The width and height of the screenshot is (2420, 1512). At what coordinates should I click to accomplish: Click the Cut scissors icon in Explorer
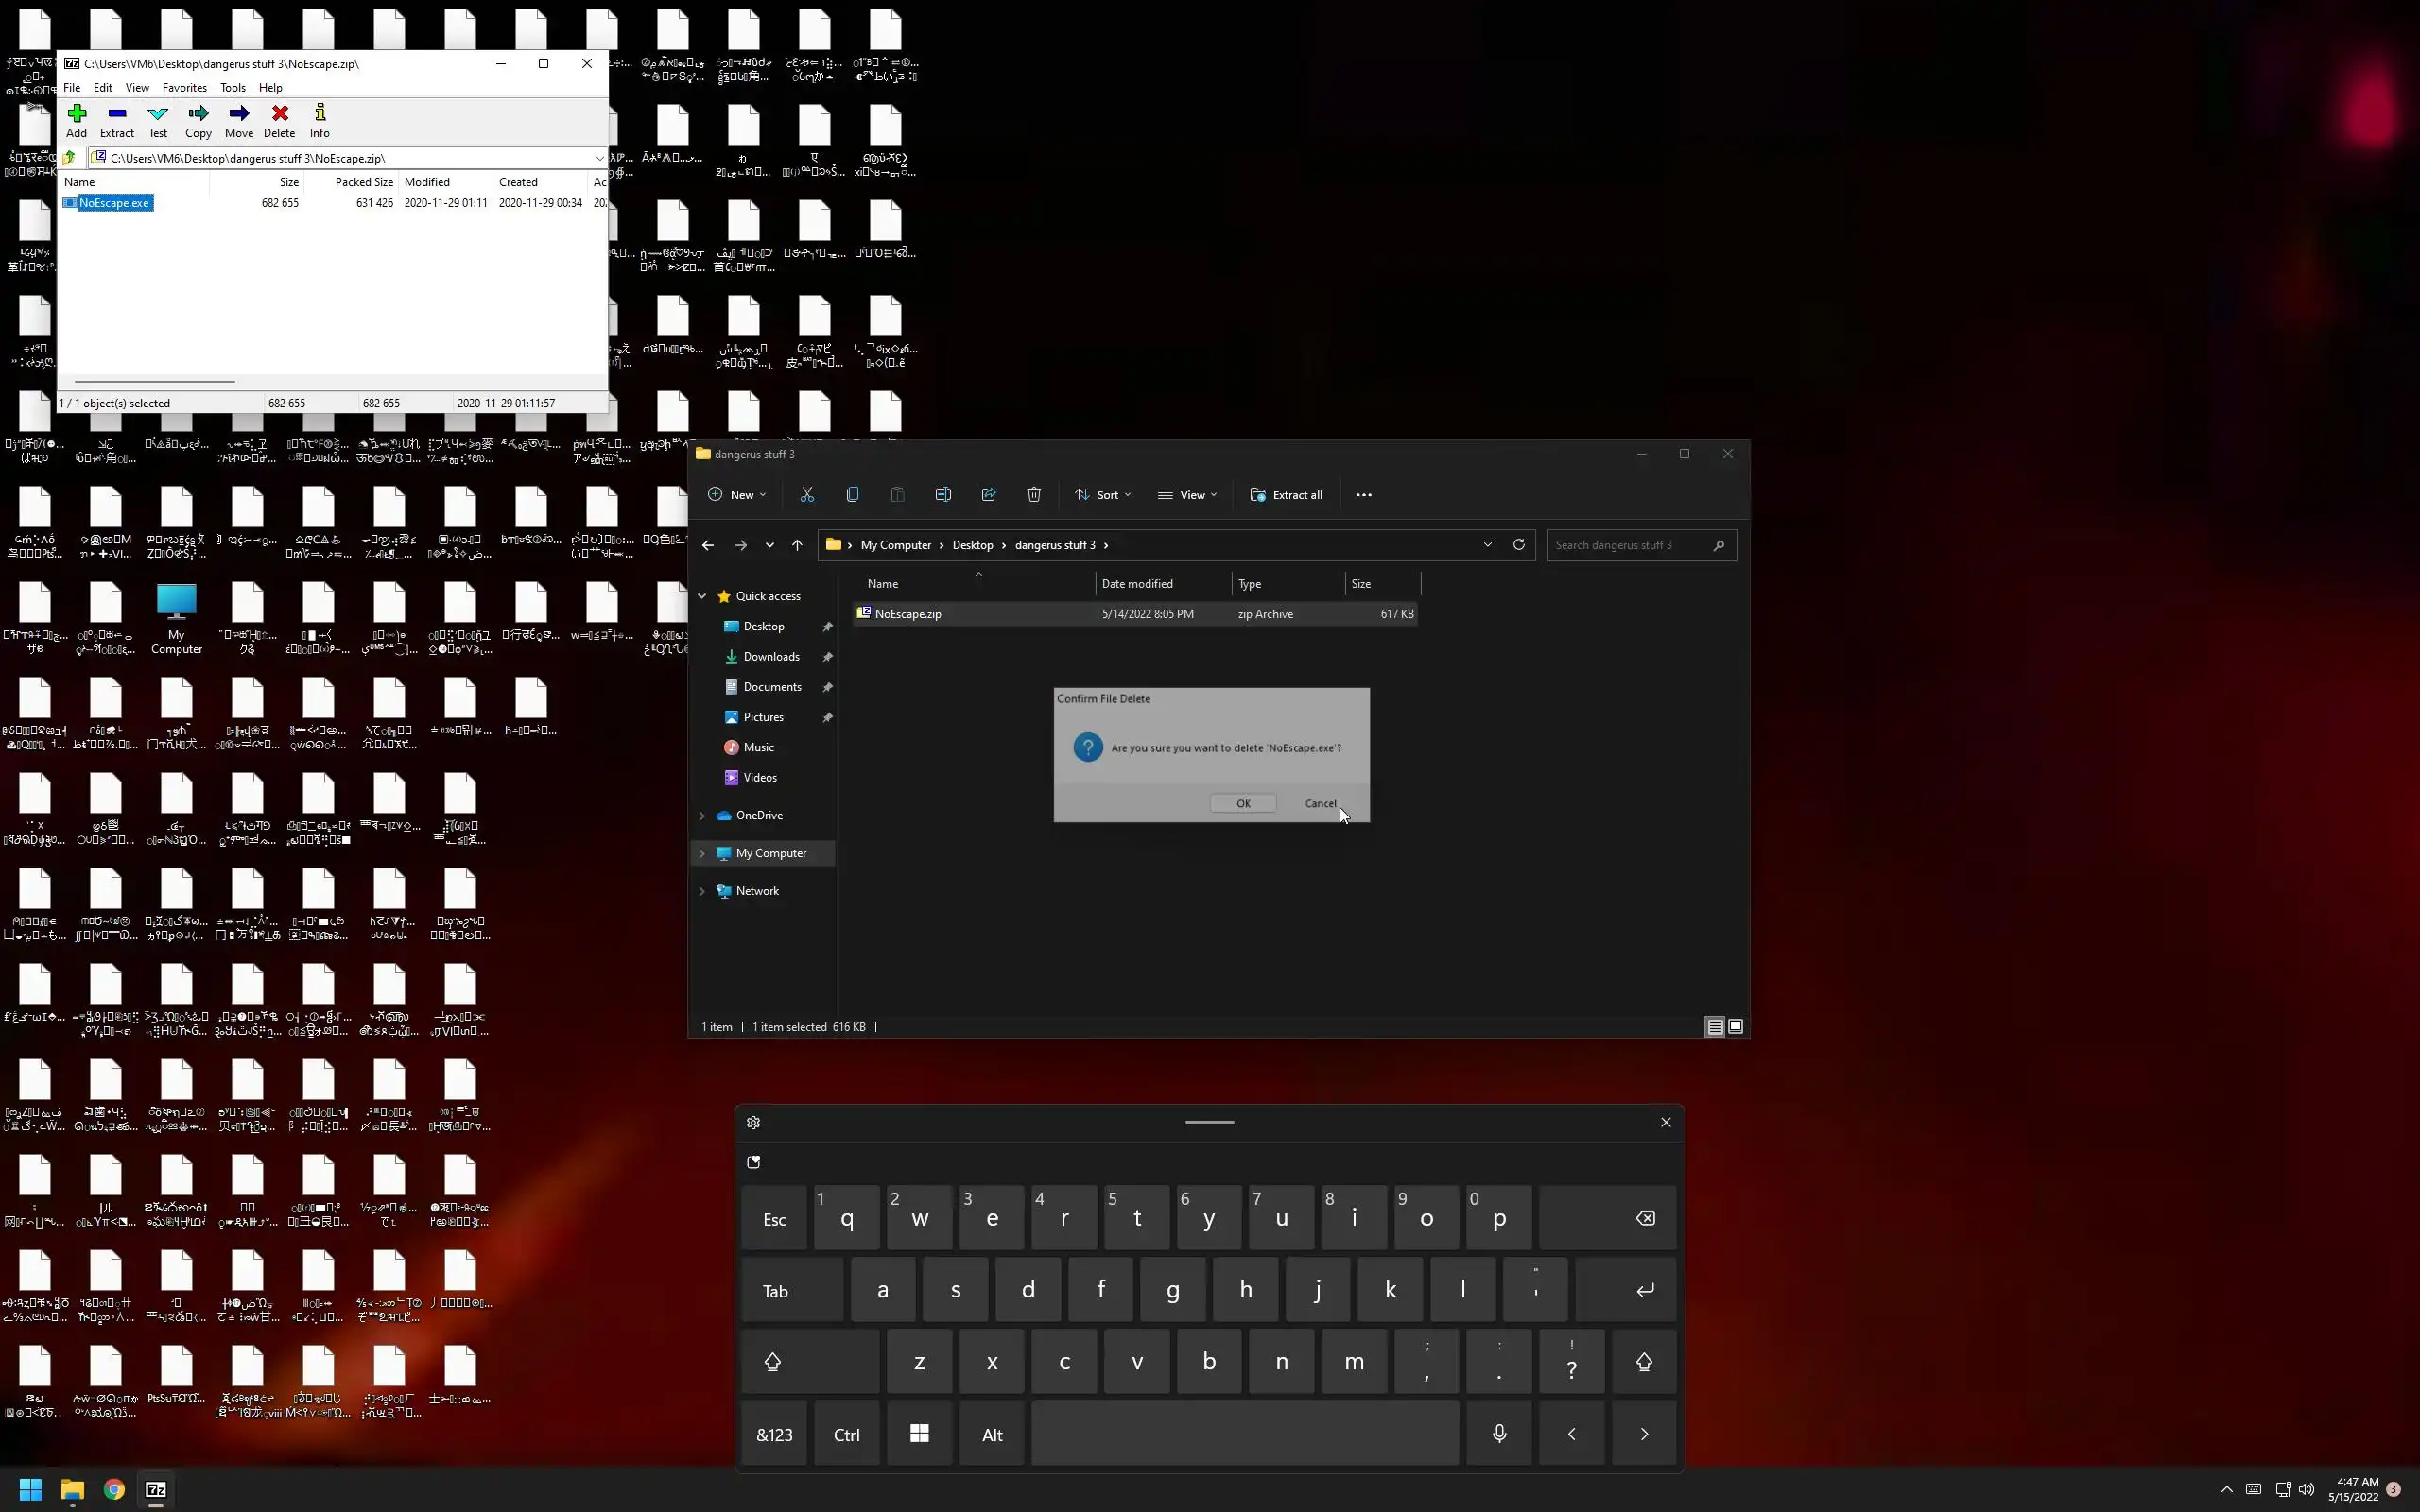coord(807,495)
